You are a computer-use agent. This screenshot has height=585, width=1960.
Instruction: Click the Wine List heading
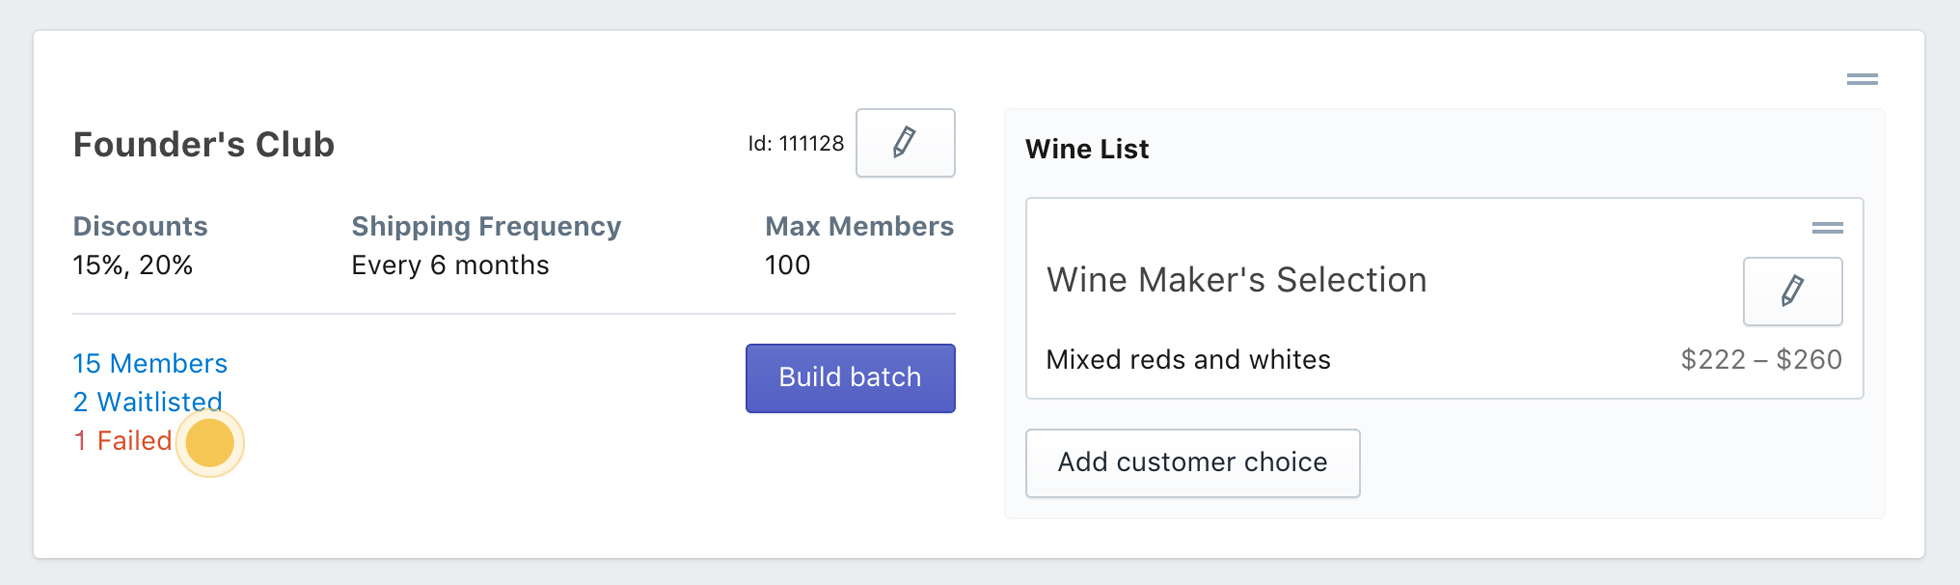click(x=1086, y=149)
